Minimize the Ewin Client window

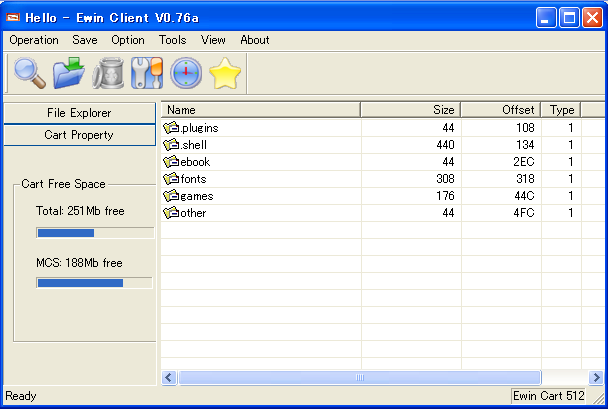(x=546, y=17)
